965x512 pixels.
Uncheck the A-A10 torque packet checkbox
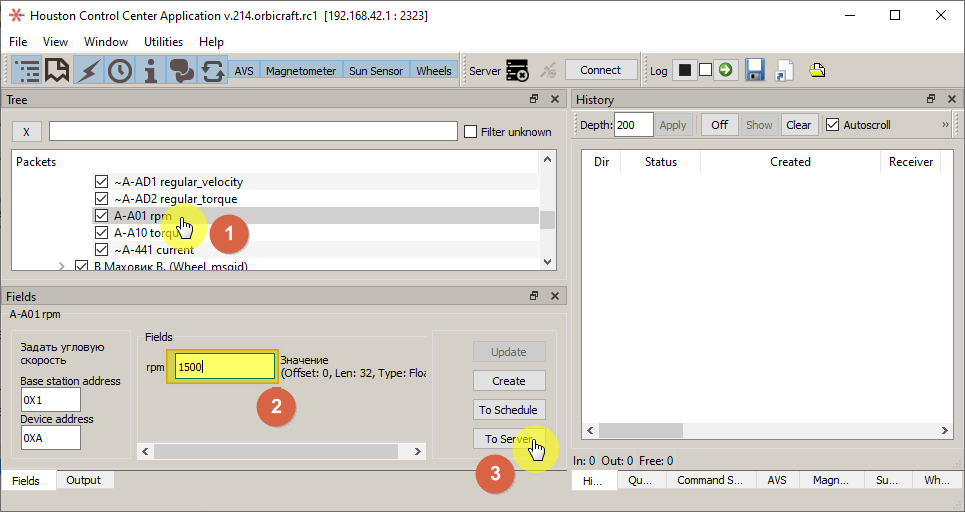pyautogui.click(x=101, y=233)
